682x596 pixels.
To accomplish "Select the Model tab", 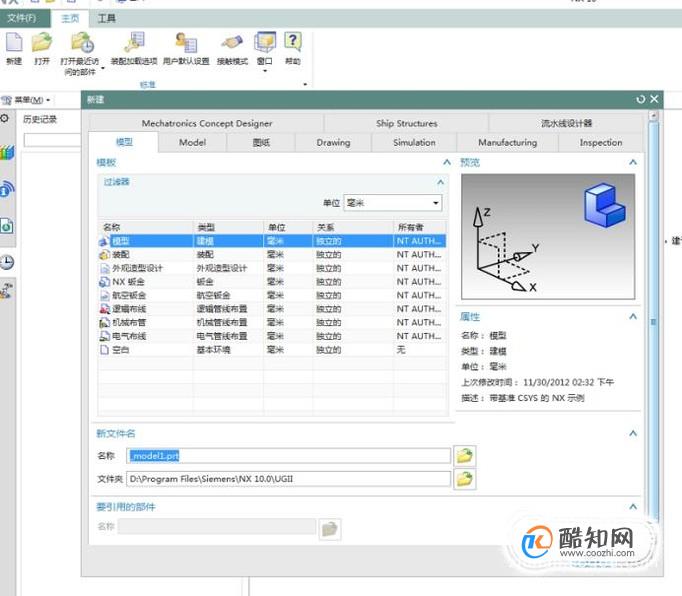I will [x=192, y=143].
